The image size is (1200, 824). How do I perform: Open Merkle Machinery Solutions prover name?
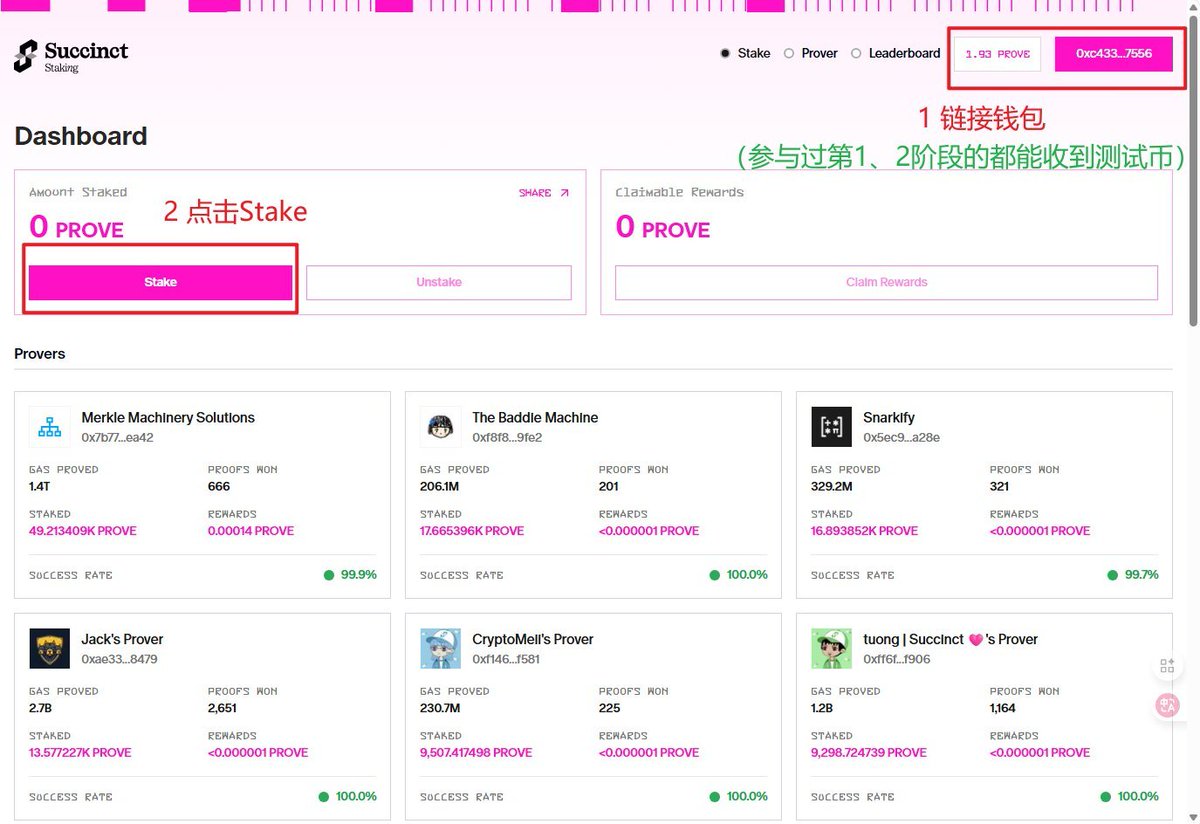point(168,417)
